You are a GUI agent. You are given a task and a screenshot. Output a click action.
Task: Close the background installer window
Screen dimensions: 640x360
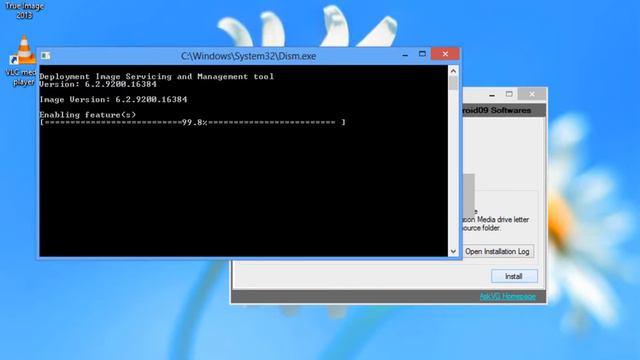click(x=532, y=94)
